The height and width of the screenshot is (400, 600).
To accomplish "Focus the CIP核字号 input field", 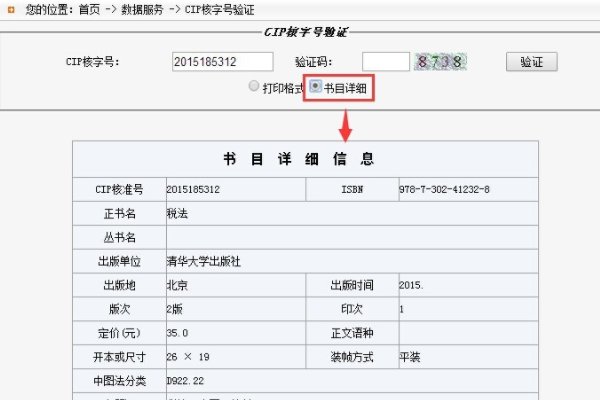I will coord(223,62).
